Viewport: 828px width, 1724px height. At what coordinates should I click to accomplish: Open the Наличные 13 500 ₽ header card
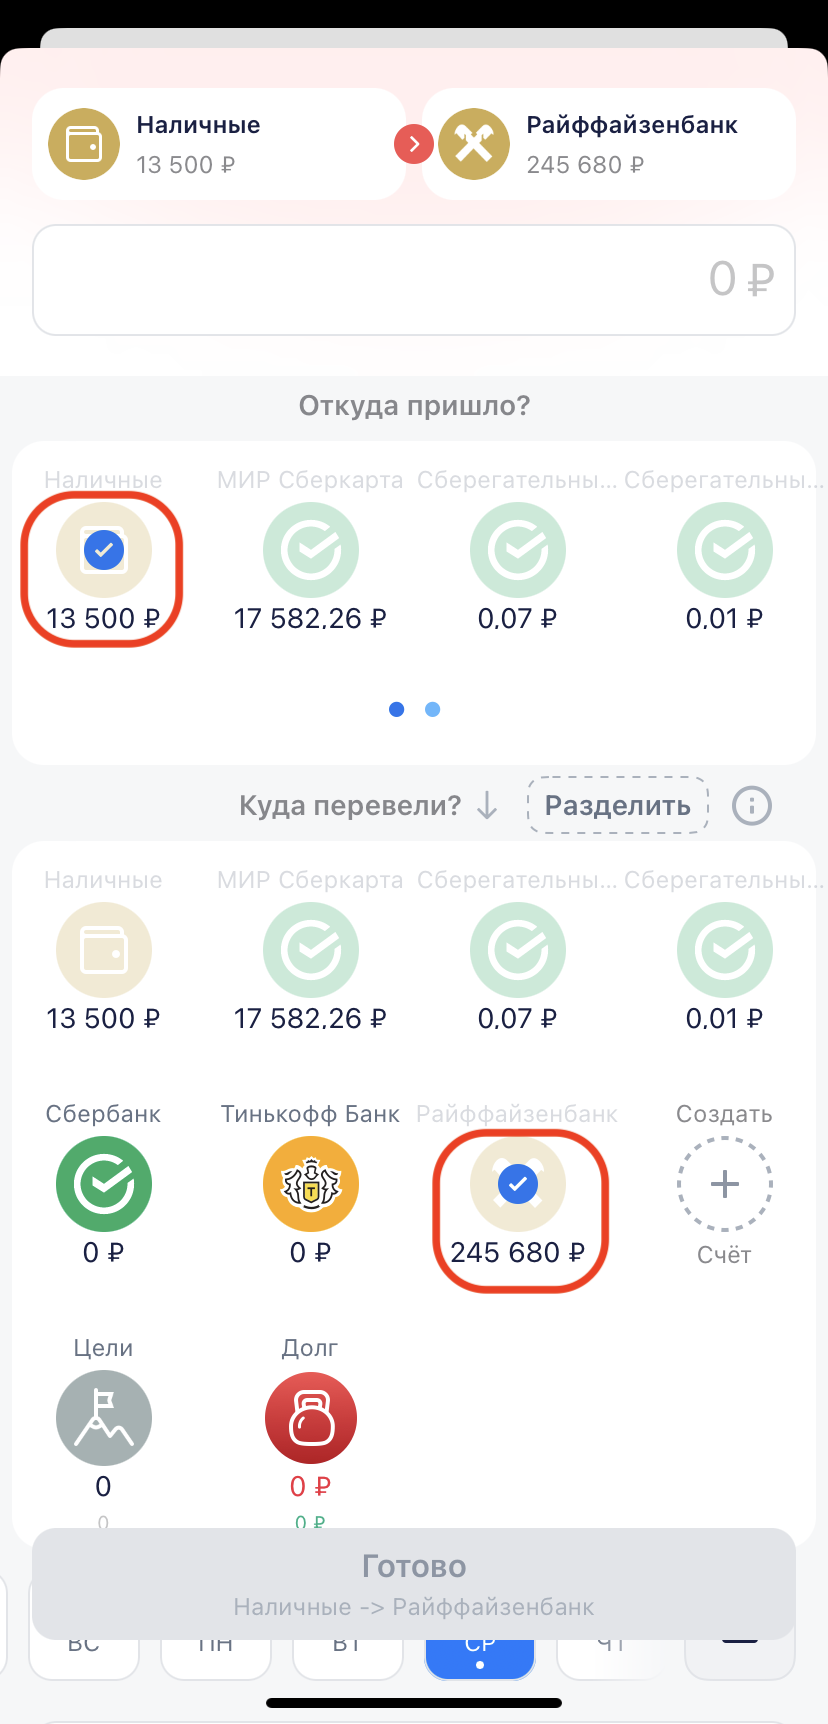coord(219,144)
